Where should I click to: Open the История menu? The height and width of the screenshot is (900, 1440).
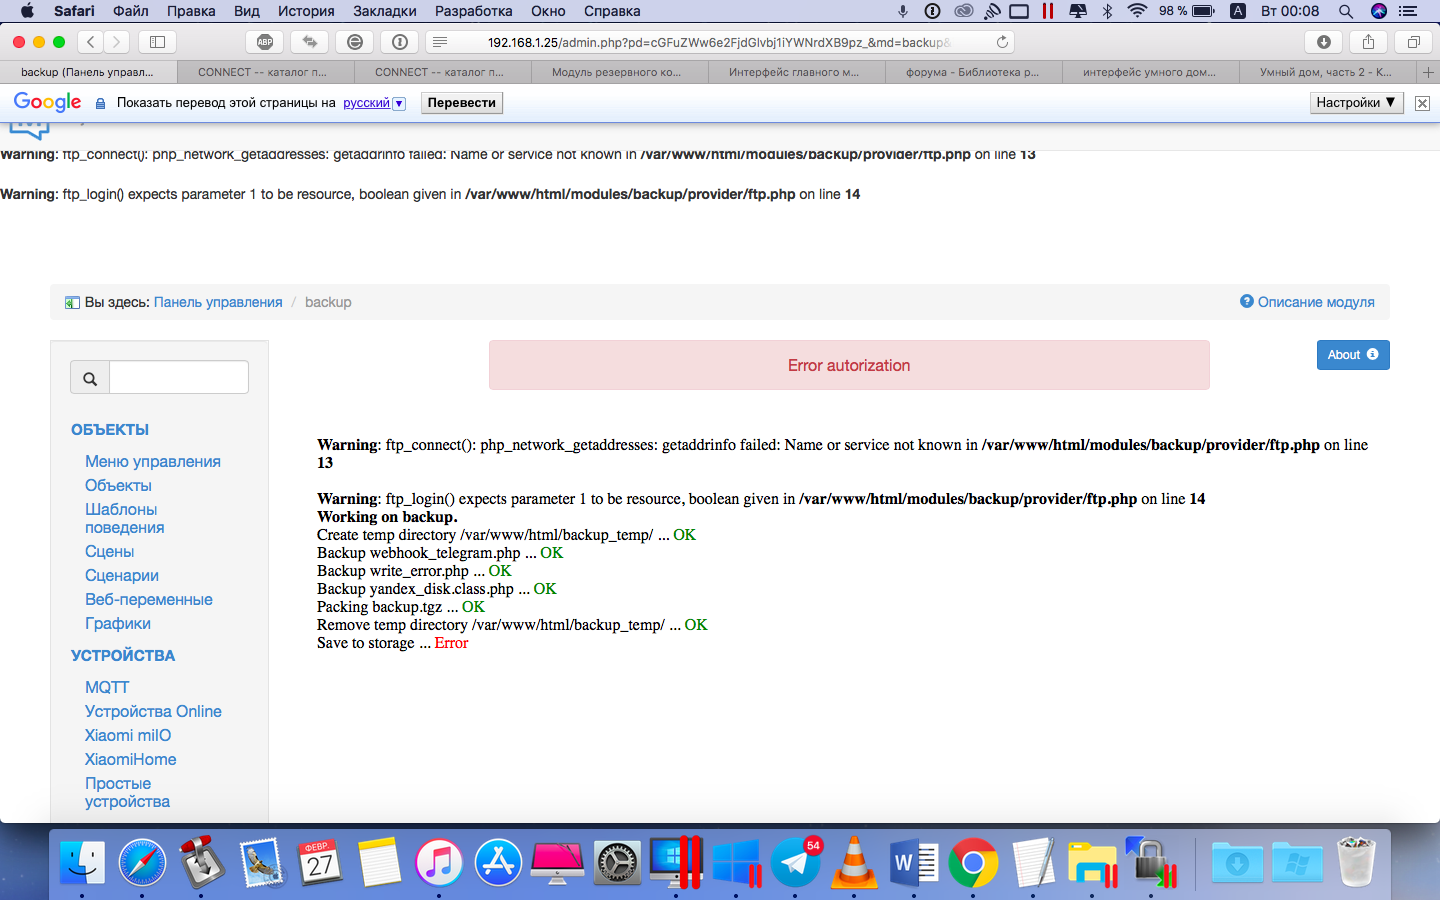click(x=306, y=11)
